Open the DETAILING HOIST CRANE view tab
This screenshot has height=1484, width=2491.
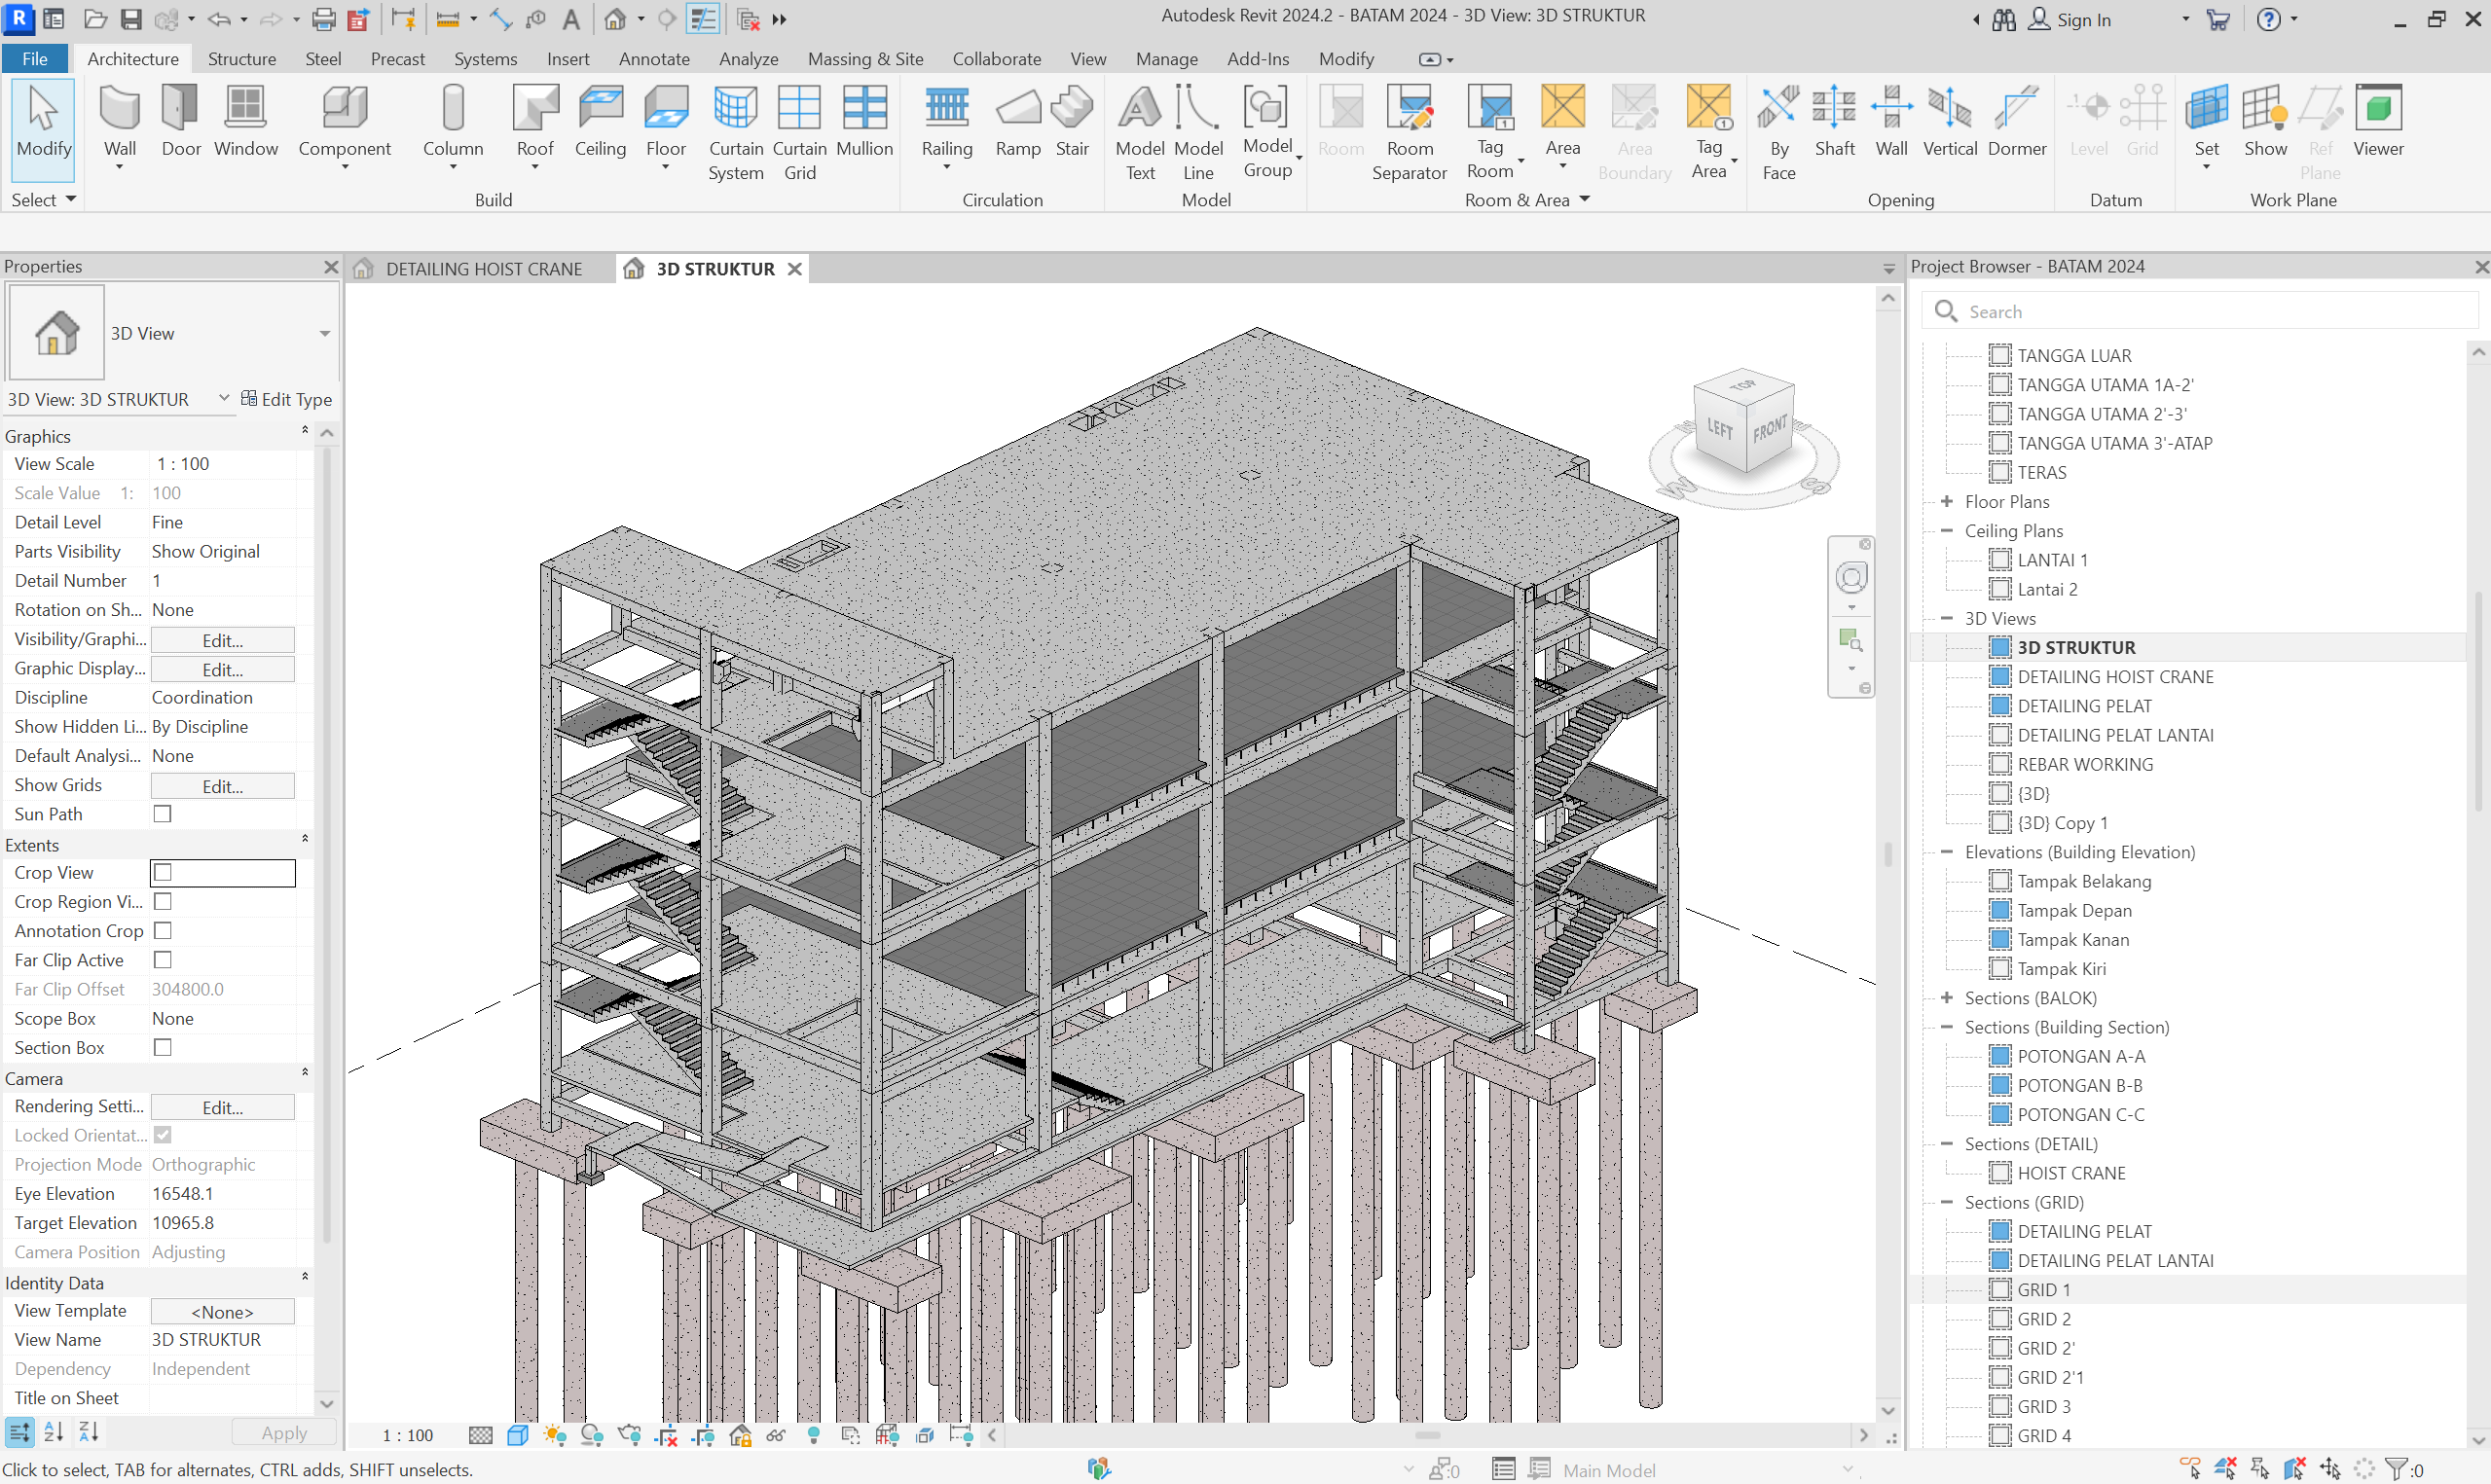click(x=483, y=269)
